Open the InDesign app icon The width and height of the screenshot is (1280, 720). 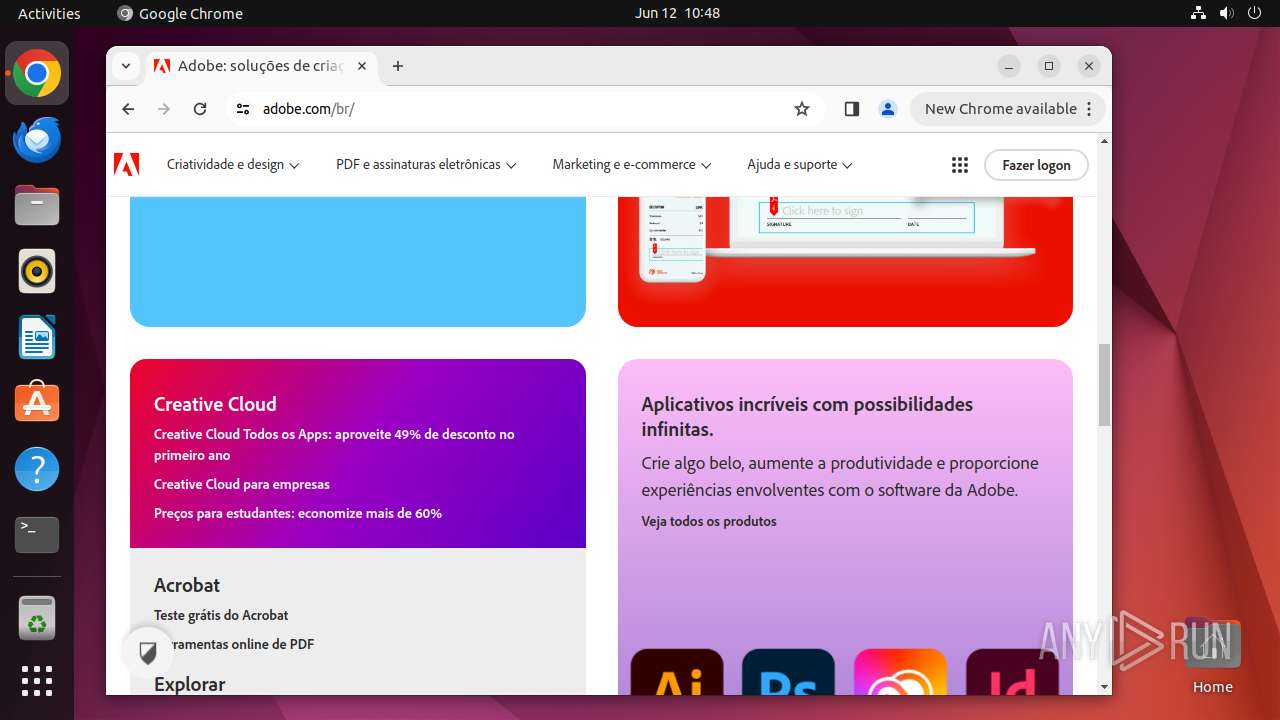coord(1012,672)
